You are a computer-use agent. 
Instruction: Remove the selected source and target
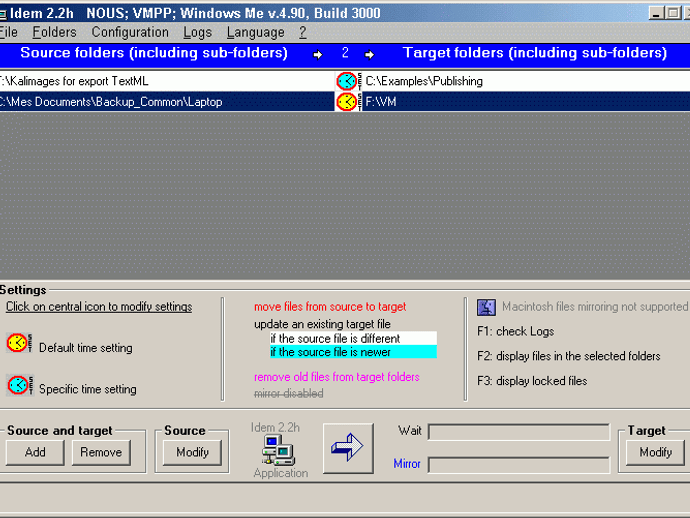[x=101, y=452]
